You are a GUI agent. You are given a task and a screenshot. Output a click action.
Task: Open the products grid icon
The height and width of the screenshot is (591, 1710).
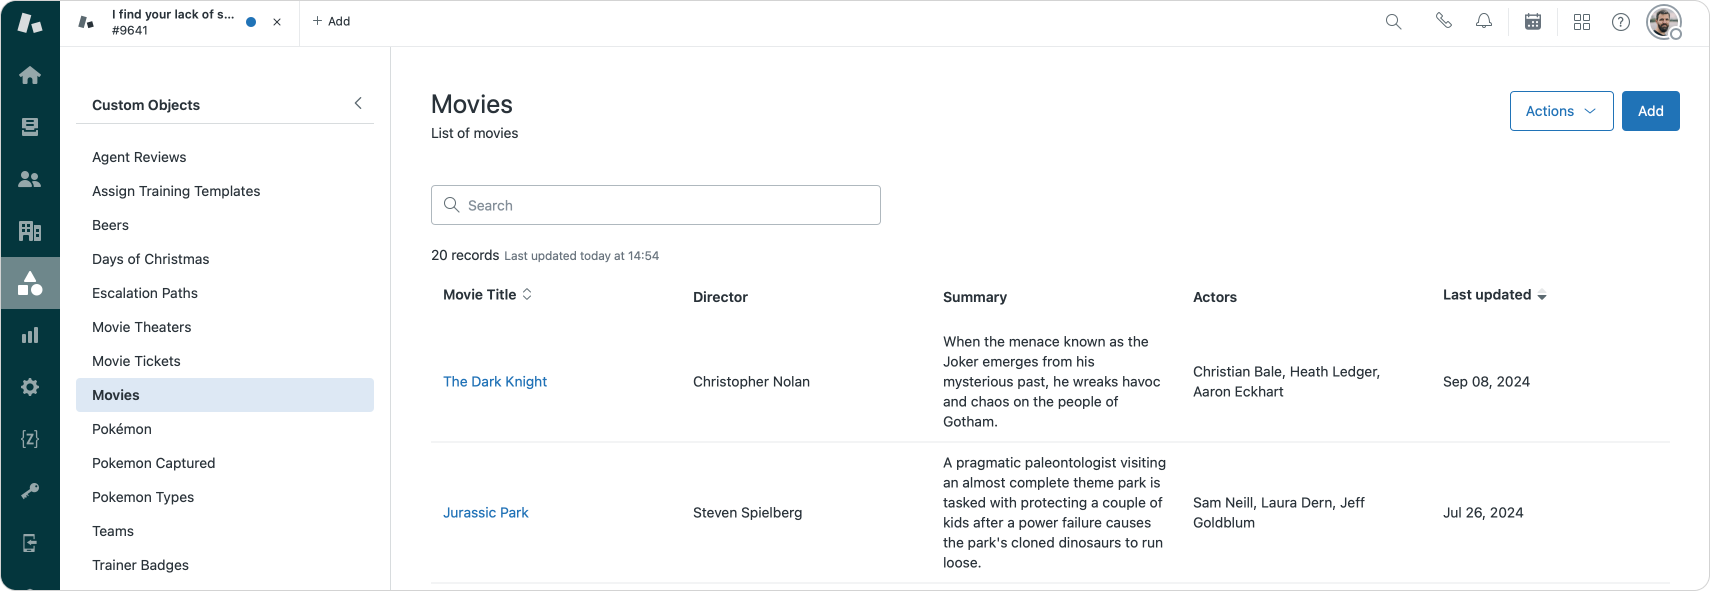point(1582,22)
